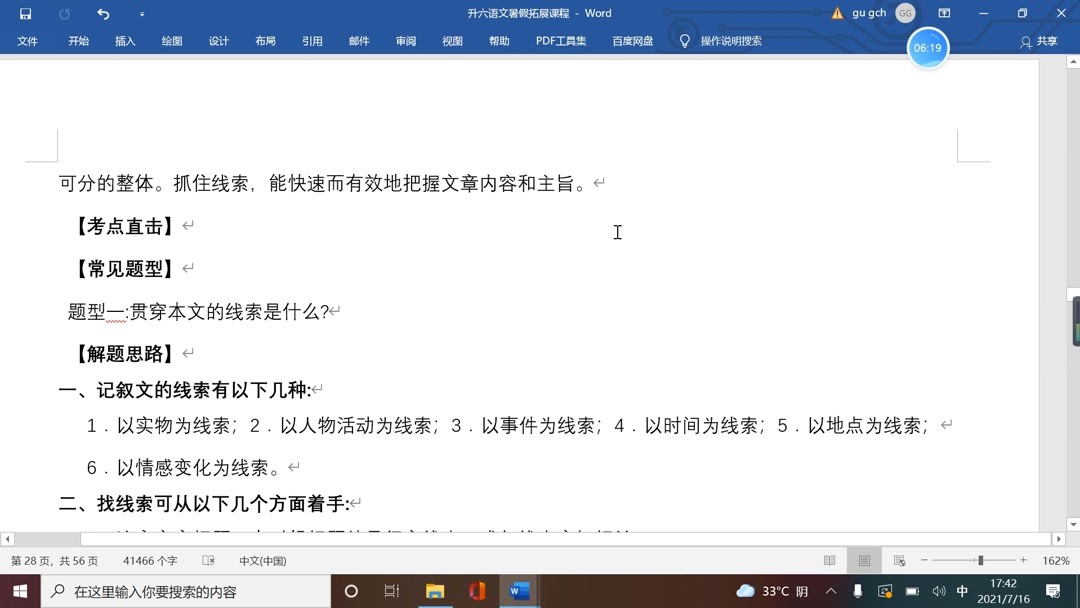Expand hidden icons in the system tray

pyautogui.click(x=829, y=592)
